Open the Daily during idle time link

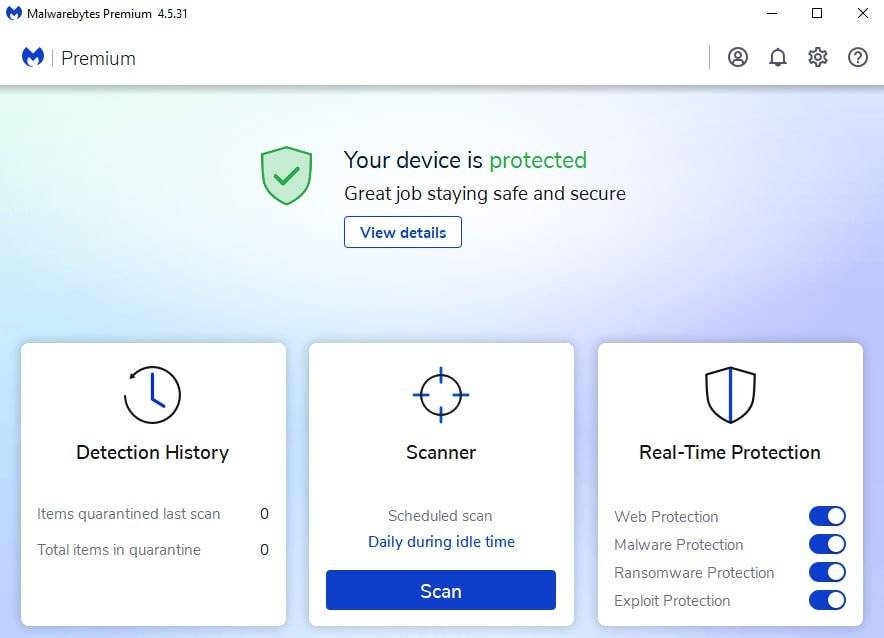(x=441, y=542)
